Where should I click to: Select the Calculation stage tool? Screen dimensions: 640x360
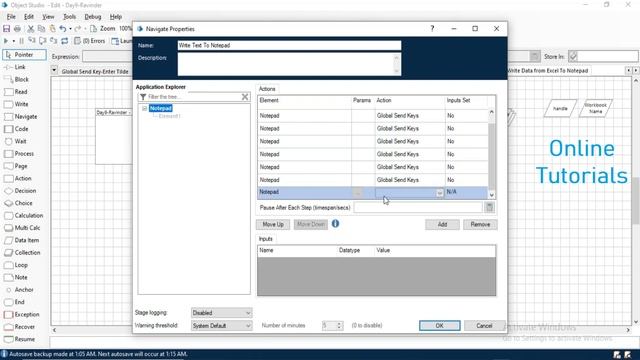(x=24, y=215)
